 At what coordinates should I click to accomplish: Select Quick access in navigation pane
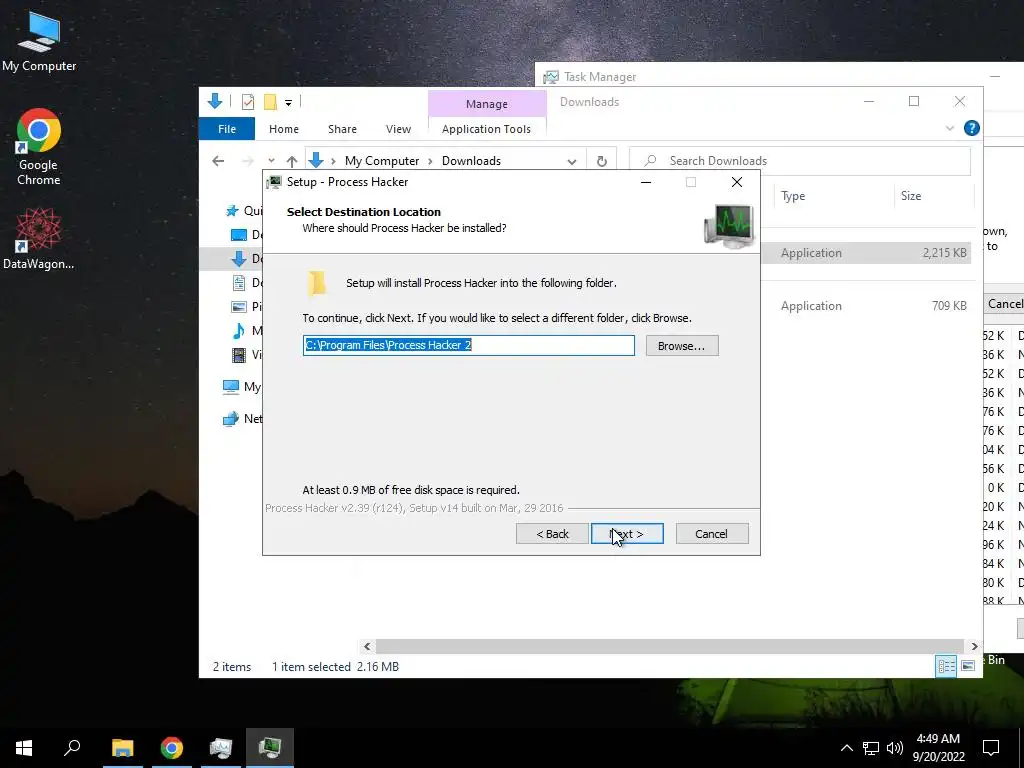pyautogui.click(x=243, y=210)
